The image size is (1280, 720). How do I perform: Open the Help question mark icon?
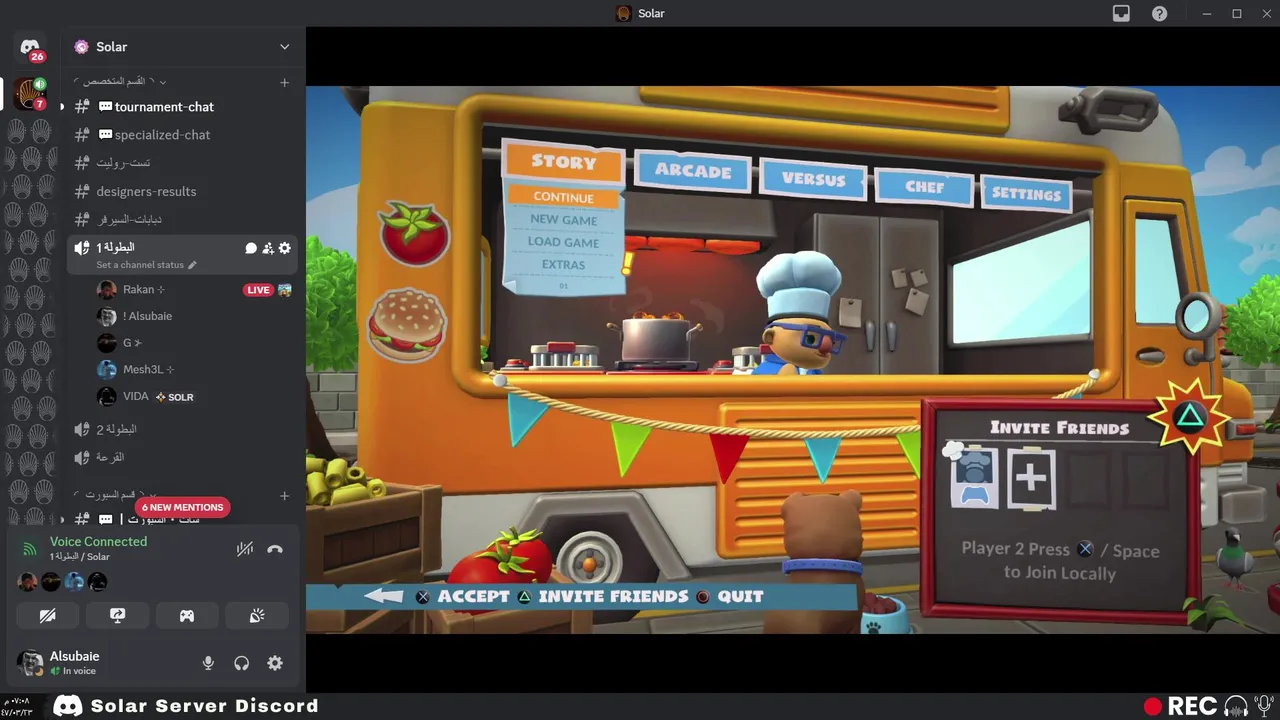[1159, 13]
